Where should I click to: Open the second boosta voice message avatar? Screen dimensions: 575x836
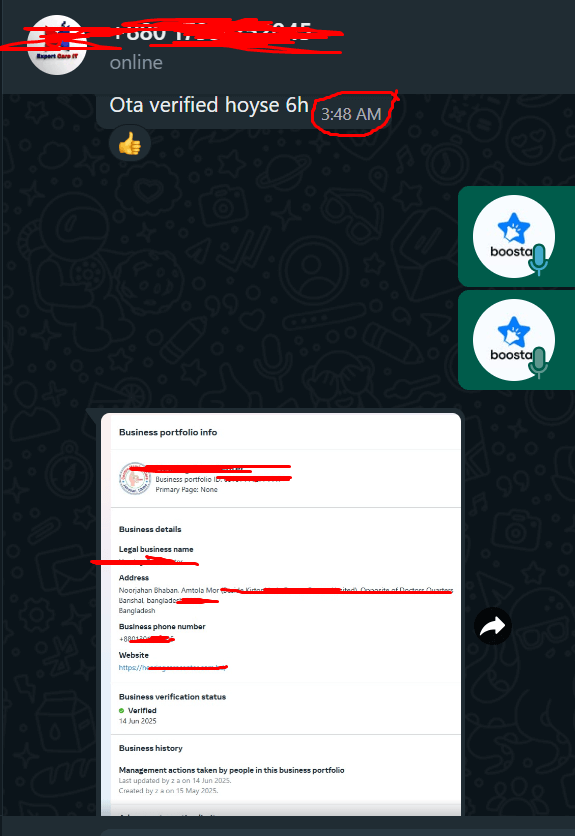point(514,340)
